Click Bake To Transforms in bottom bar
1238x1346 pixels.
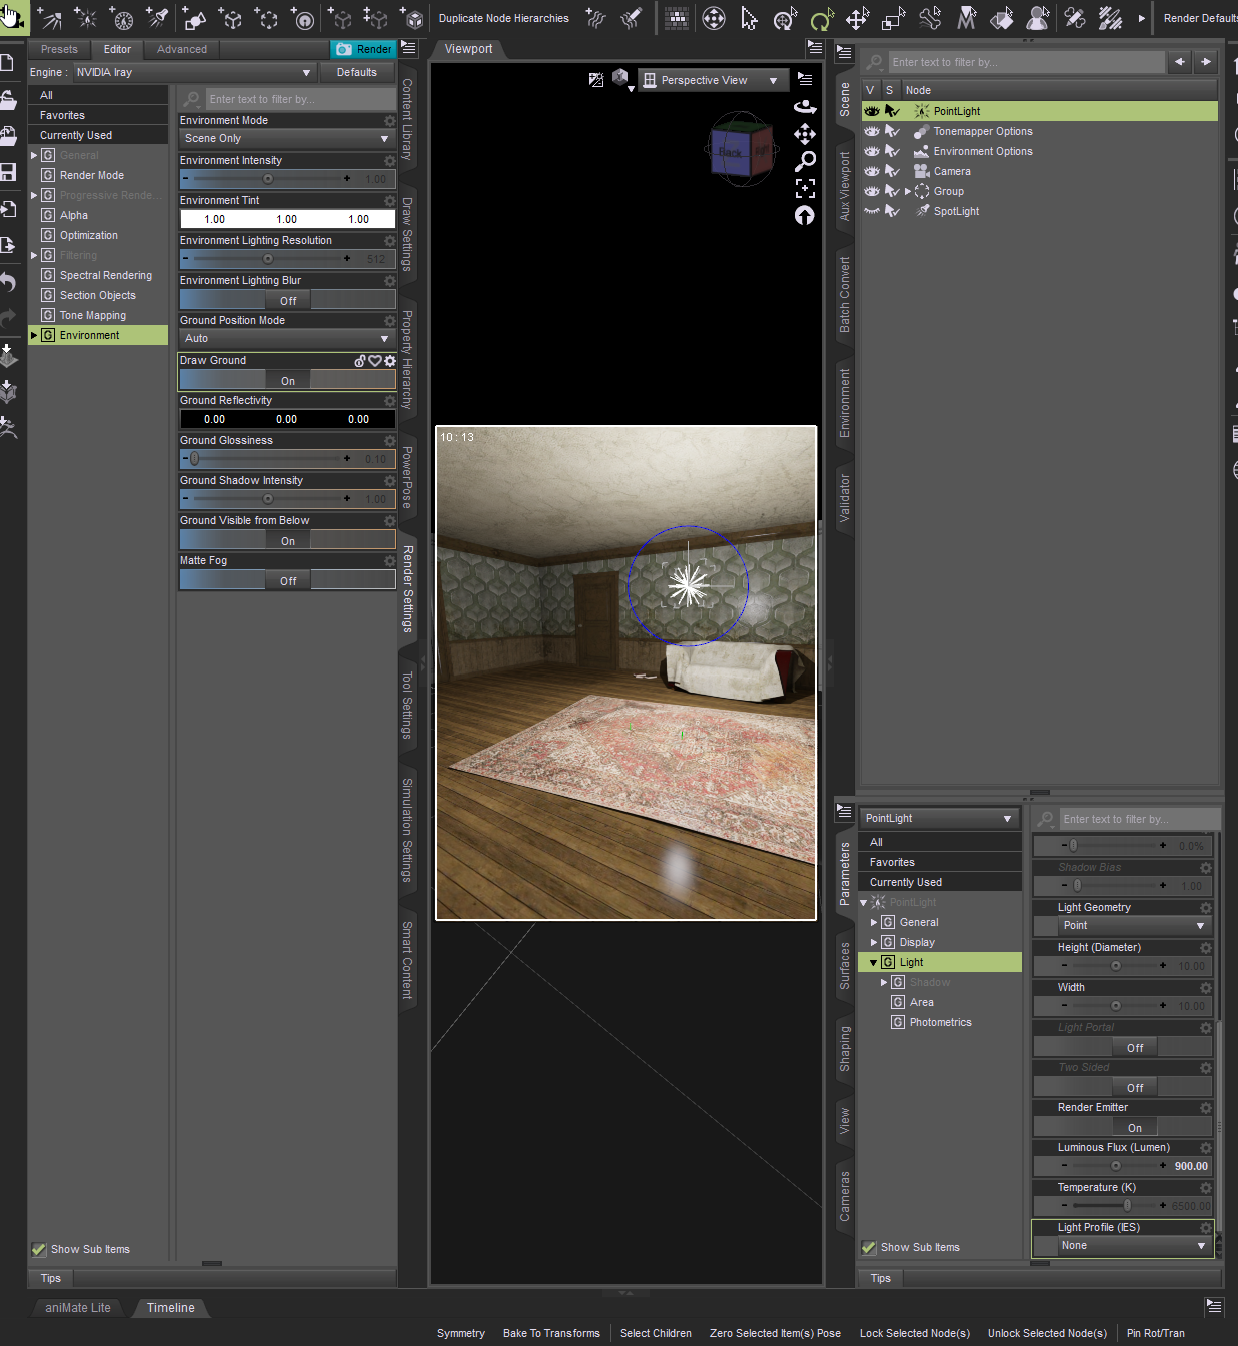pyautogui.click(x=551, y=1333)
